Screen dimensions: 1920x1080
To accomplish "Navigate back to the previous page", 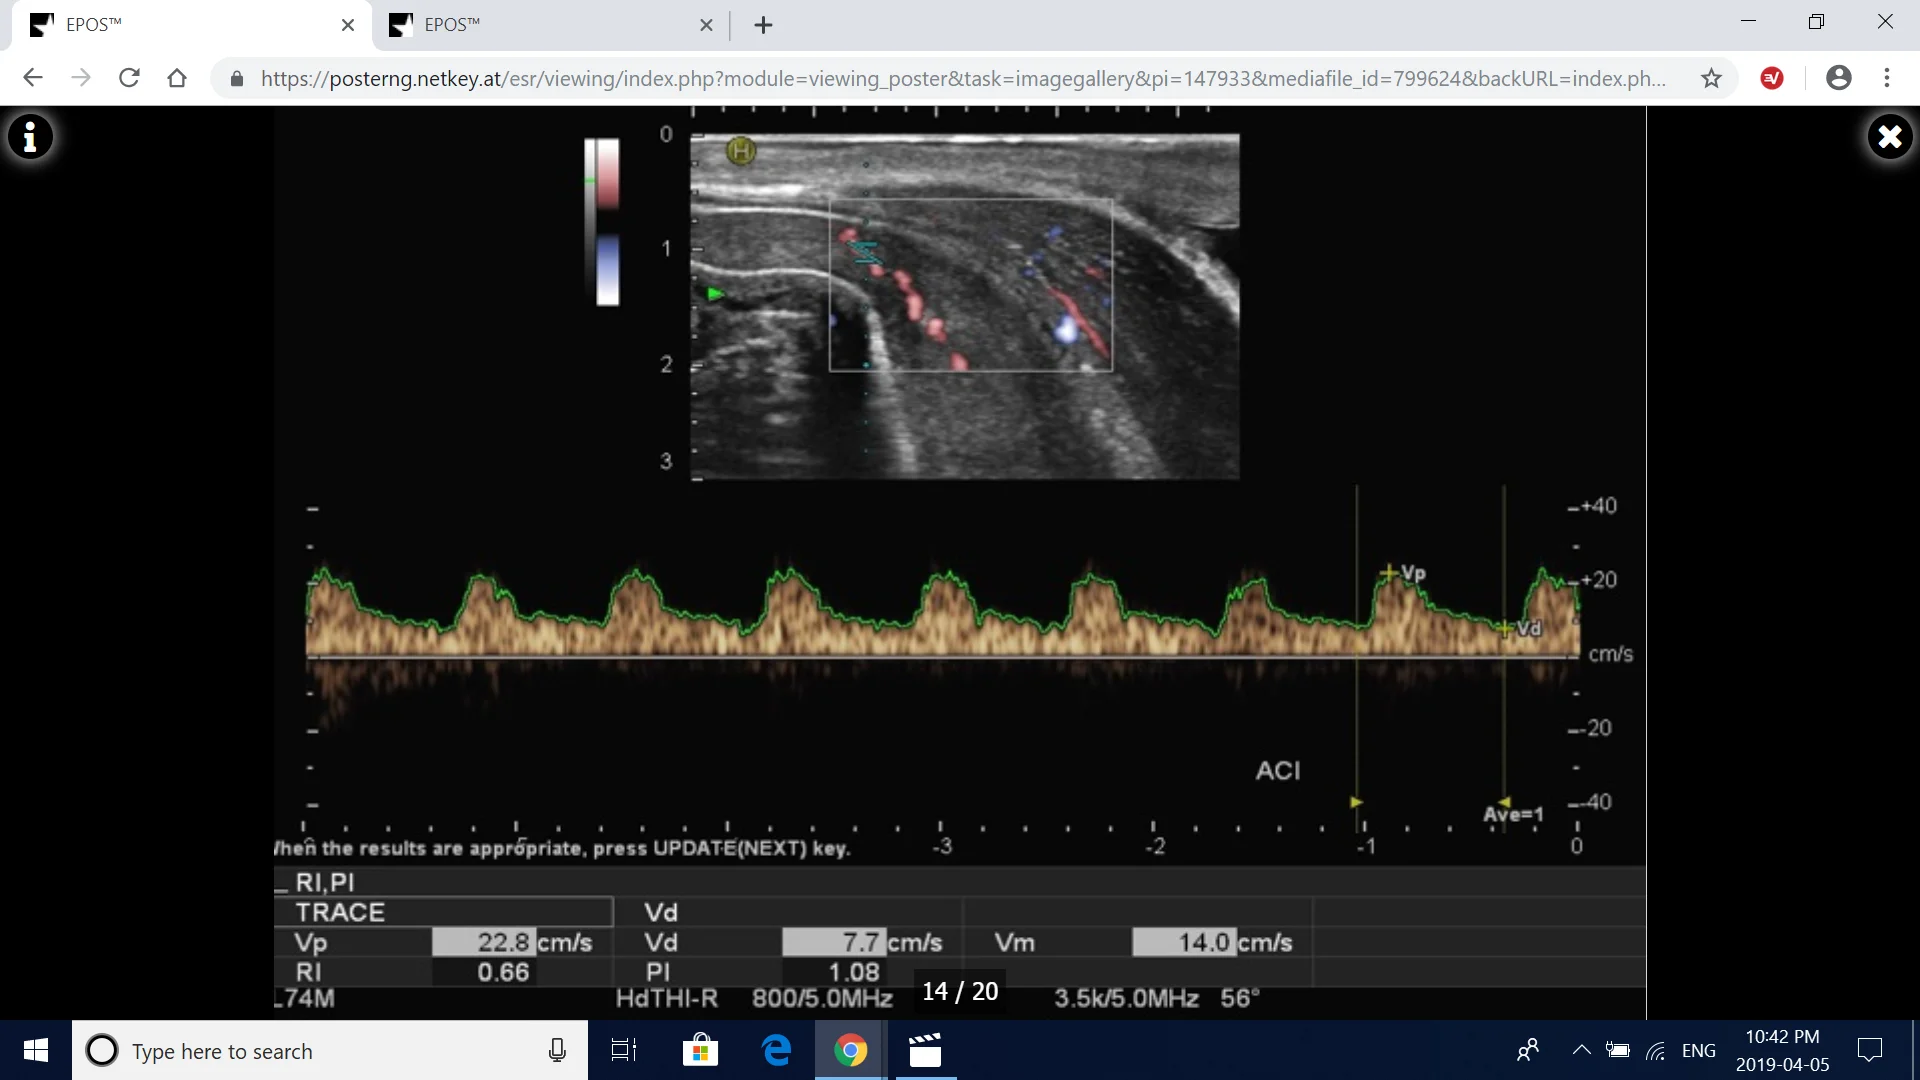I will pyautogui.click(x=33, y=78).
